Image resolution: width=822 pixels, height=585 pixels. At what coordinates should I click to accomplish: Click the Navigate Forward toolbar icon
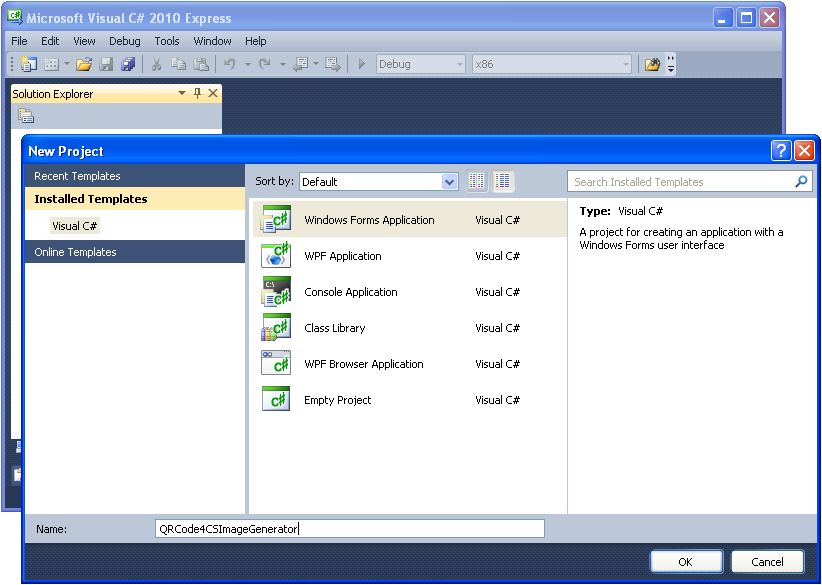coord(332,64)
